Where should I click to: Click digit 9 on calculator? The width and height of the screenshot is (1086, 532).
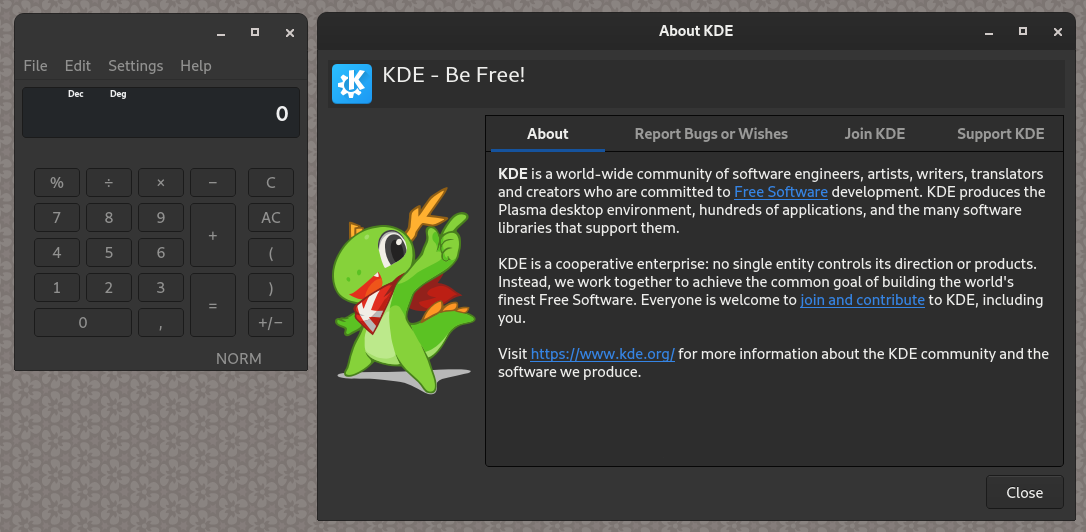(x=161, y=218)
